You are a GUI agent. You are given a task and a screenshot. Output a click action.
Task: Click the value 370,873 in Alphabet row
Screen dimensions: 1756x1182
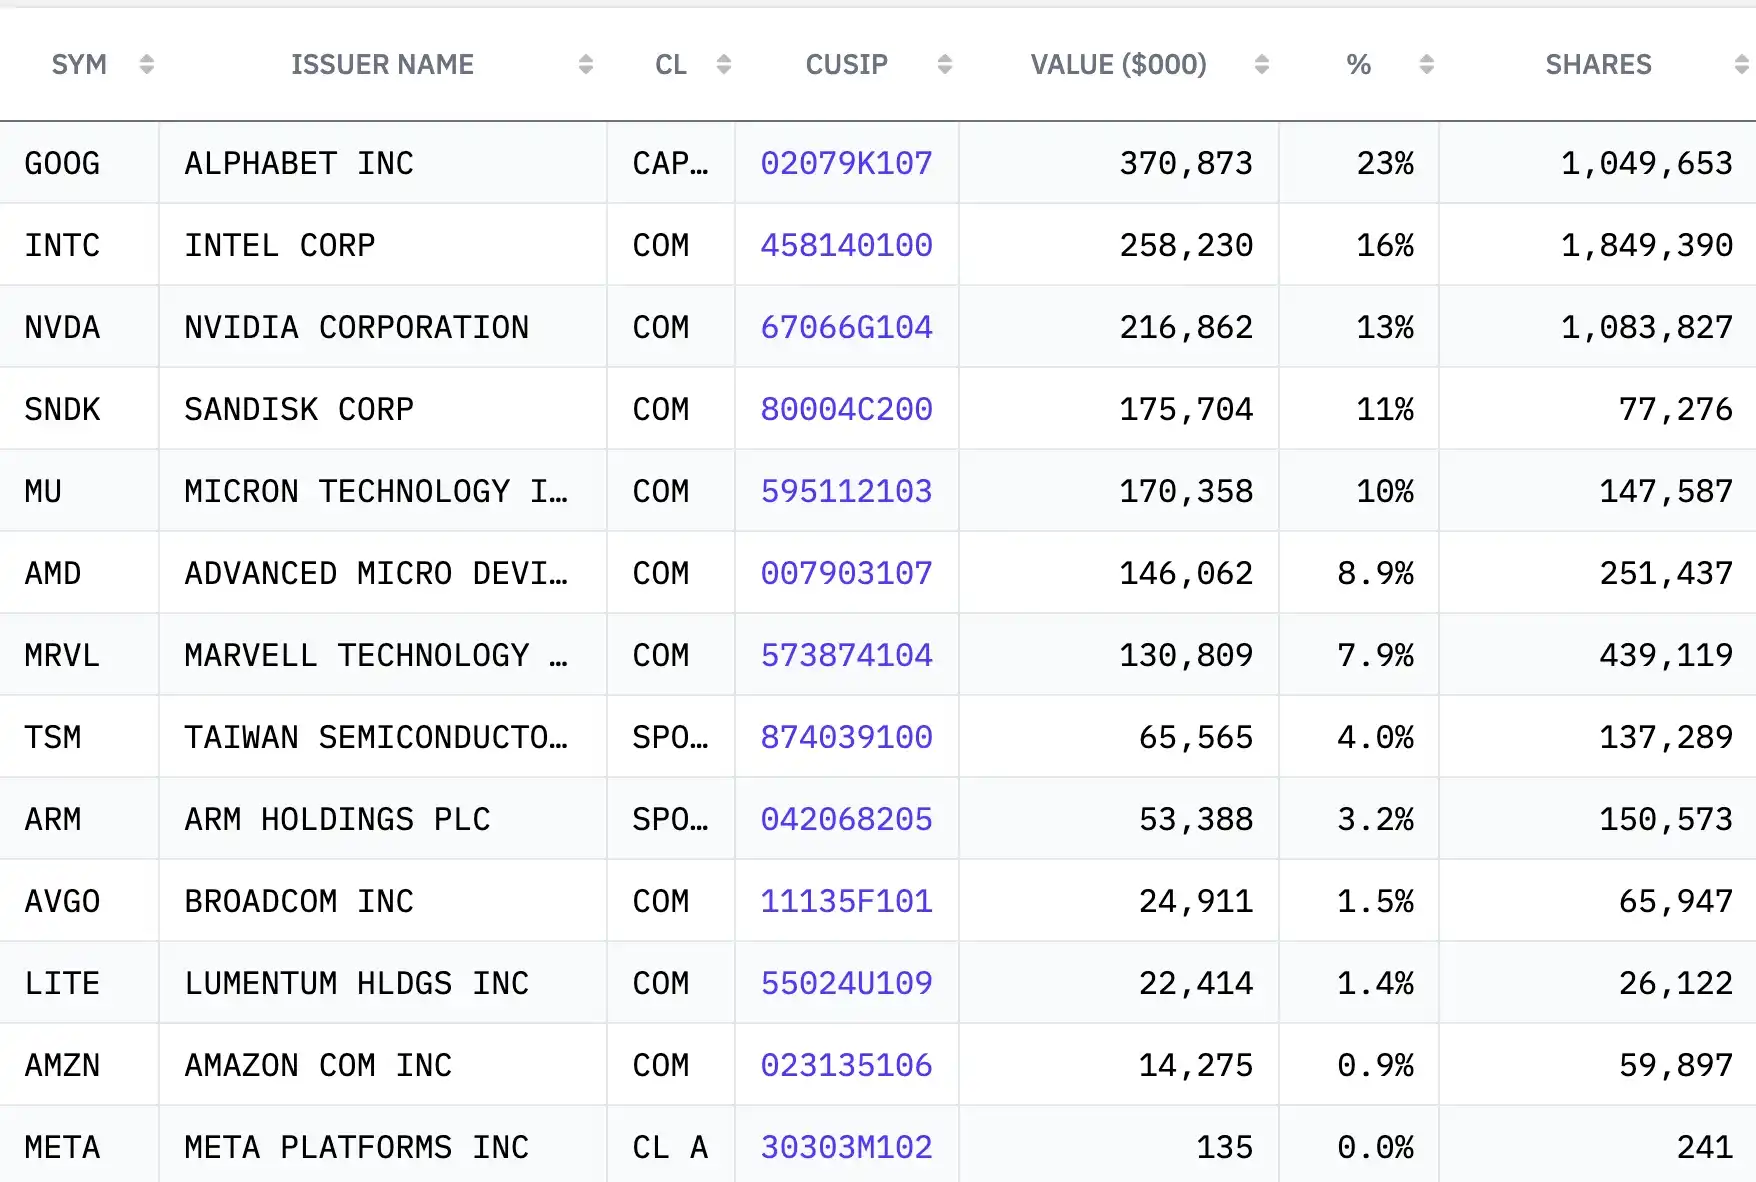tap(1186, 163)
